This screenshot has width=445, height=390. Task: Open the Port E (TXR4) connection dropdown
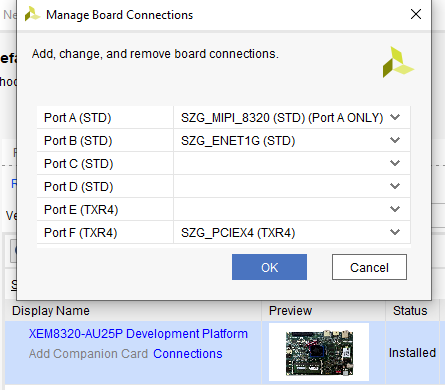tap(395, 209)
